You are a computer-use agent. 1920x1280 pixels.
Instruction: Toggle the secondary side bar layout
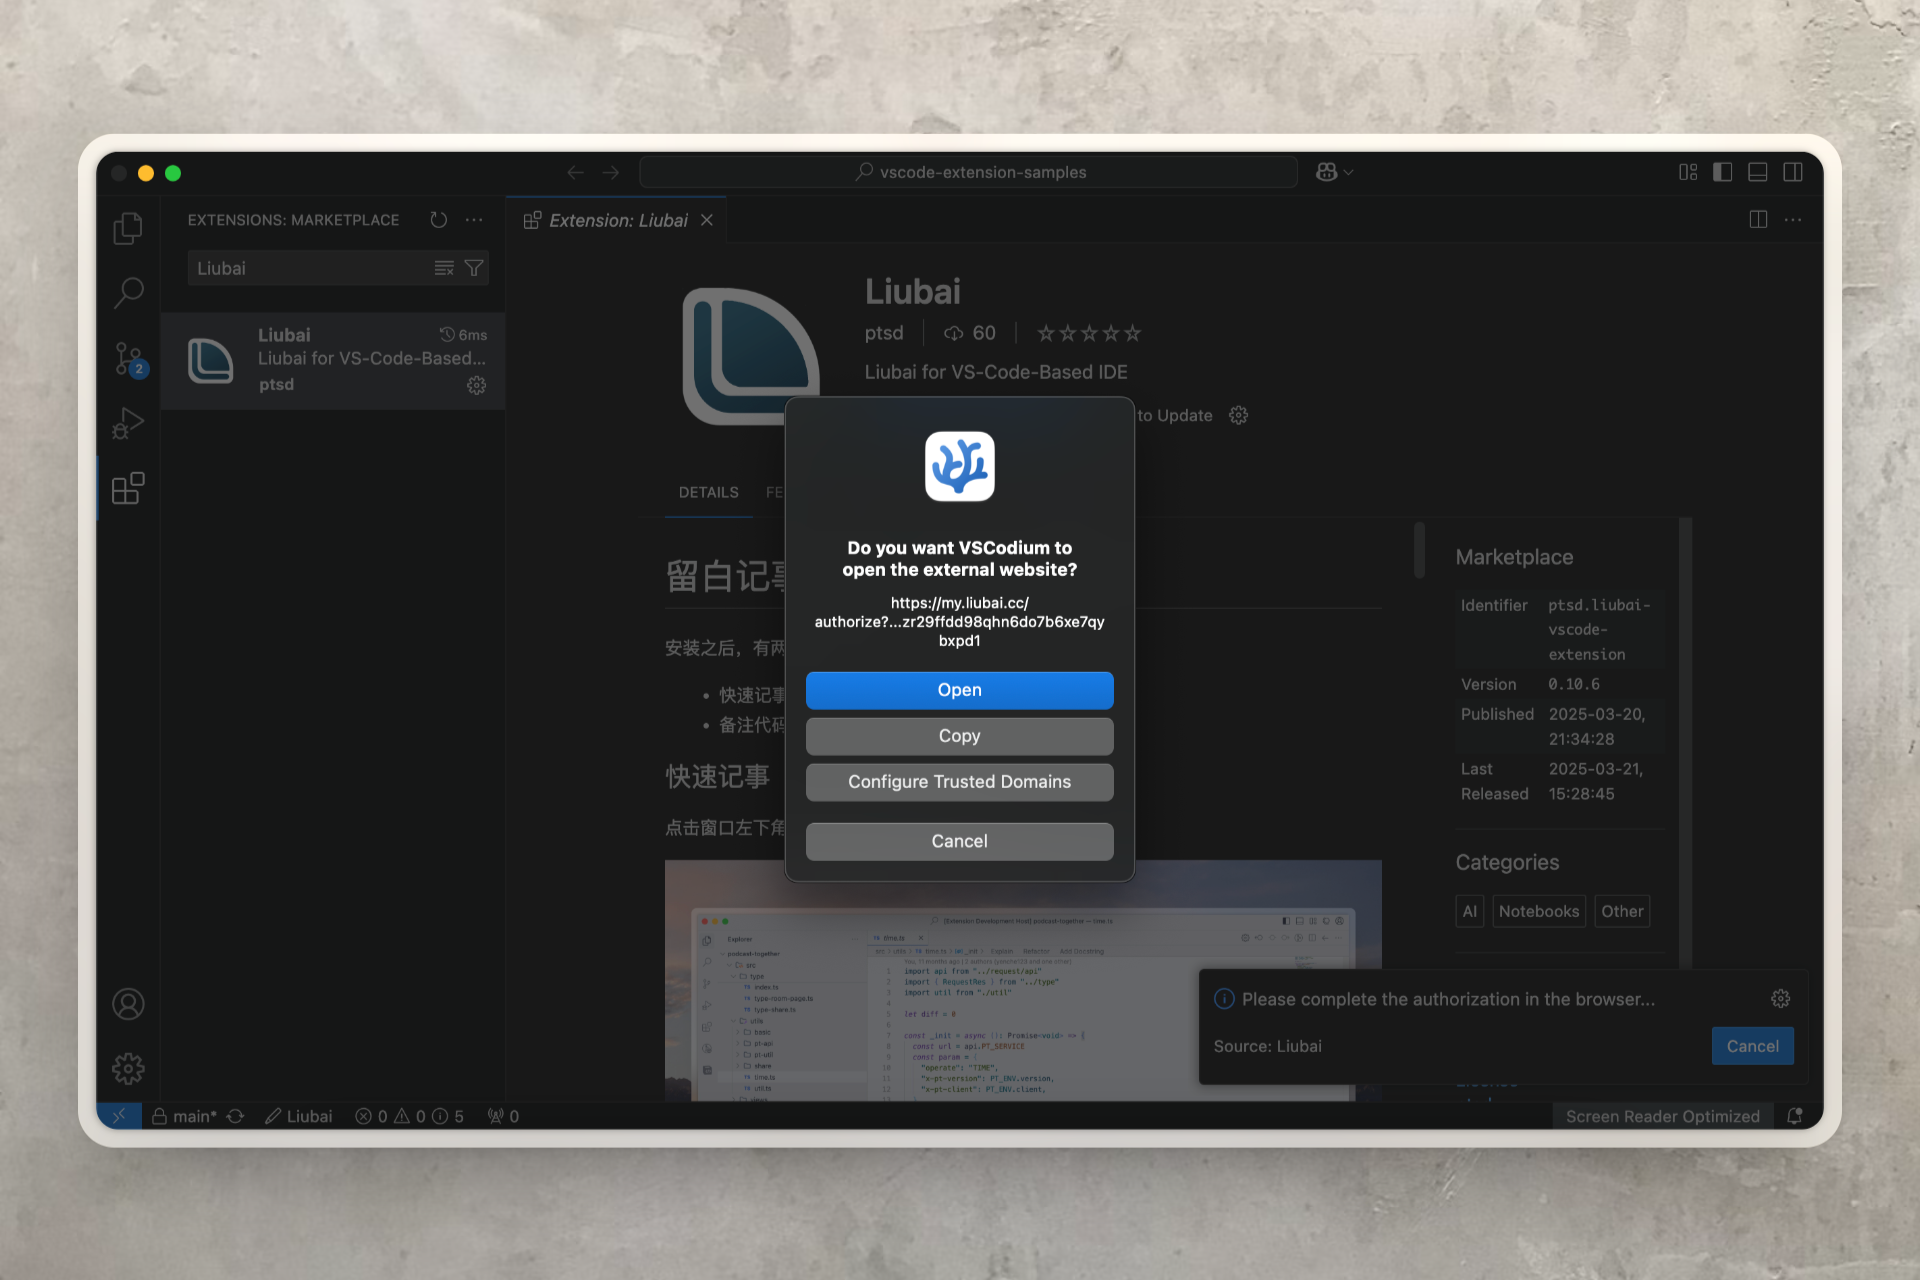tap(1793, 172)
